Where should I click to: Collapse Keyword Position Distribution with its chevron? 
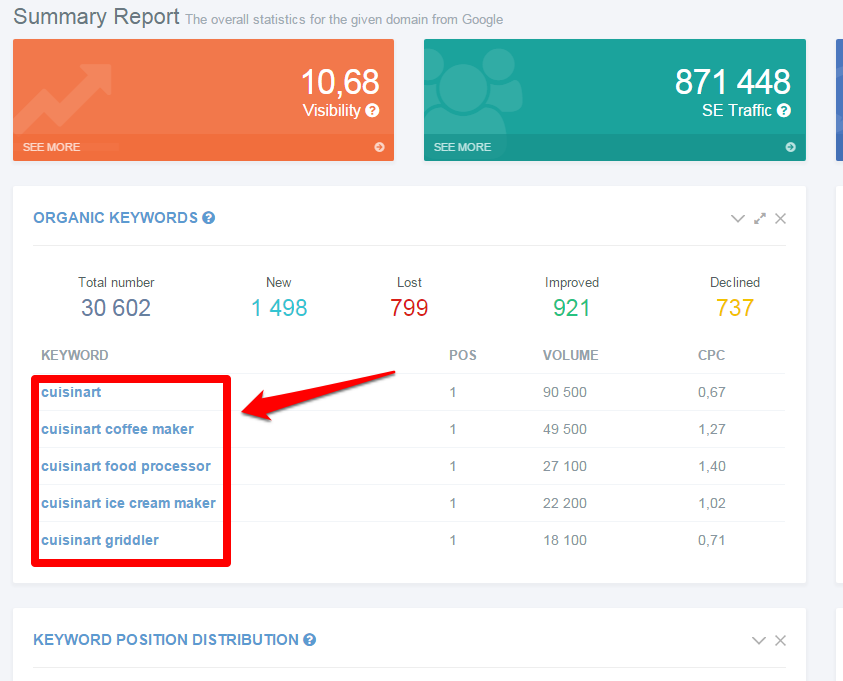[x=758, y=640]
